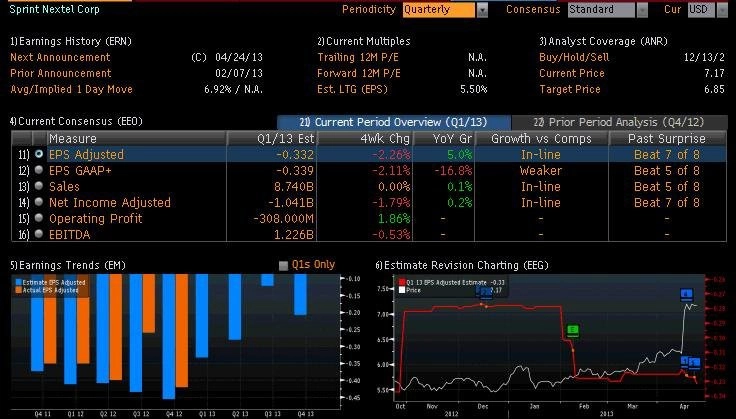This screenshot has width=736, height=419.
Task: Click Operating Profit value -308.000M
Action: 283,218
